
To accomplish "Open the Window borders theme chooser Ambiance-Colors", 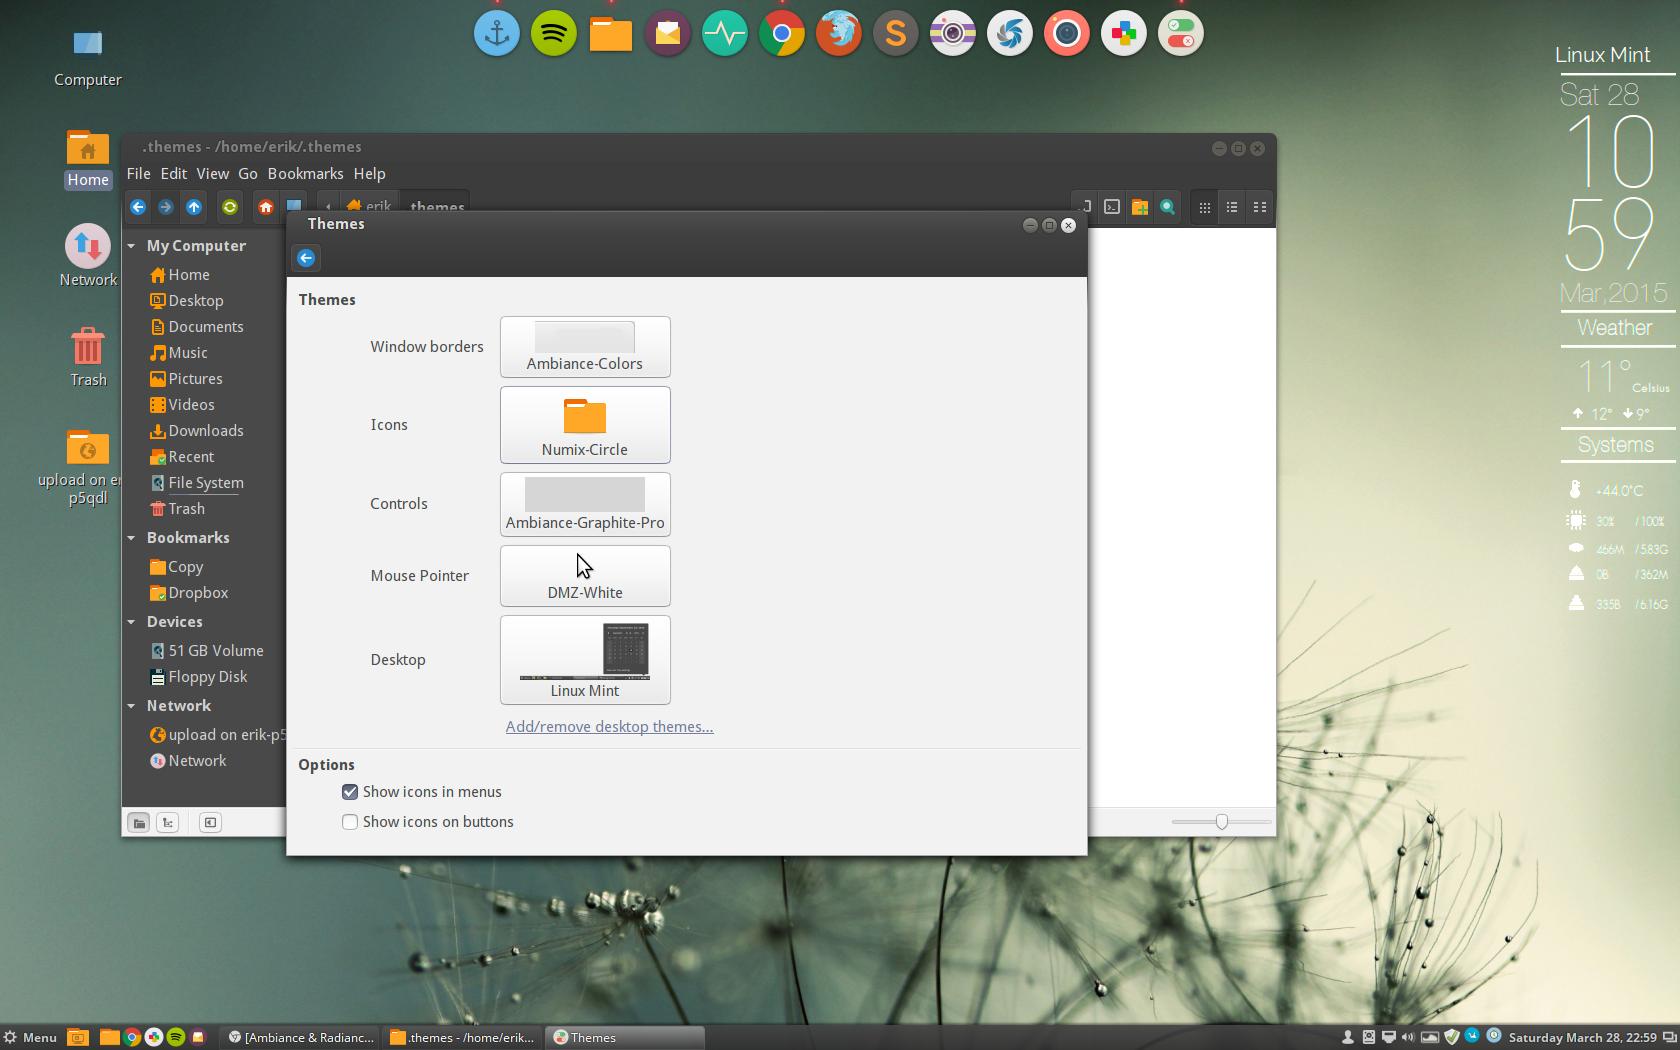I will 585,347.
